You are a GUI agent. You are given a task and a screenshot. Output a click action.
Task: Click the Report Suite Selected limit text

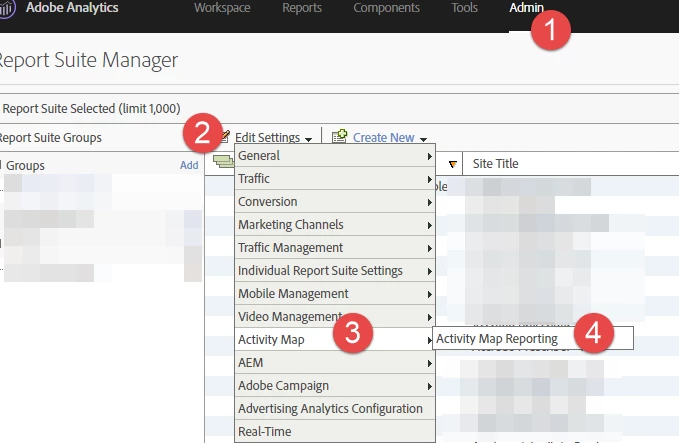tap(91, 109)
